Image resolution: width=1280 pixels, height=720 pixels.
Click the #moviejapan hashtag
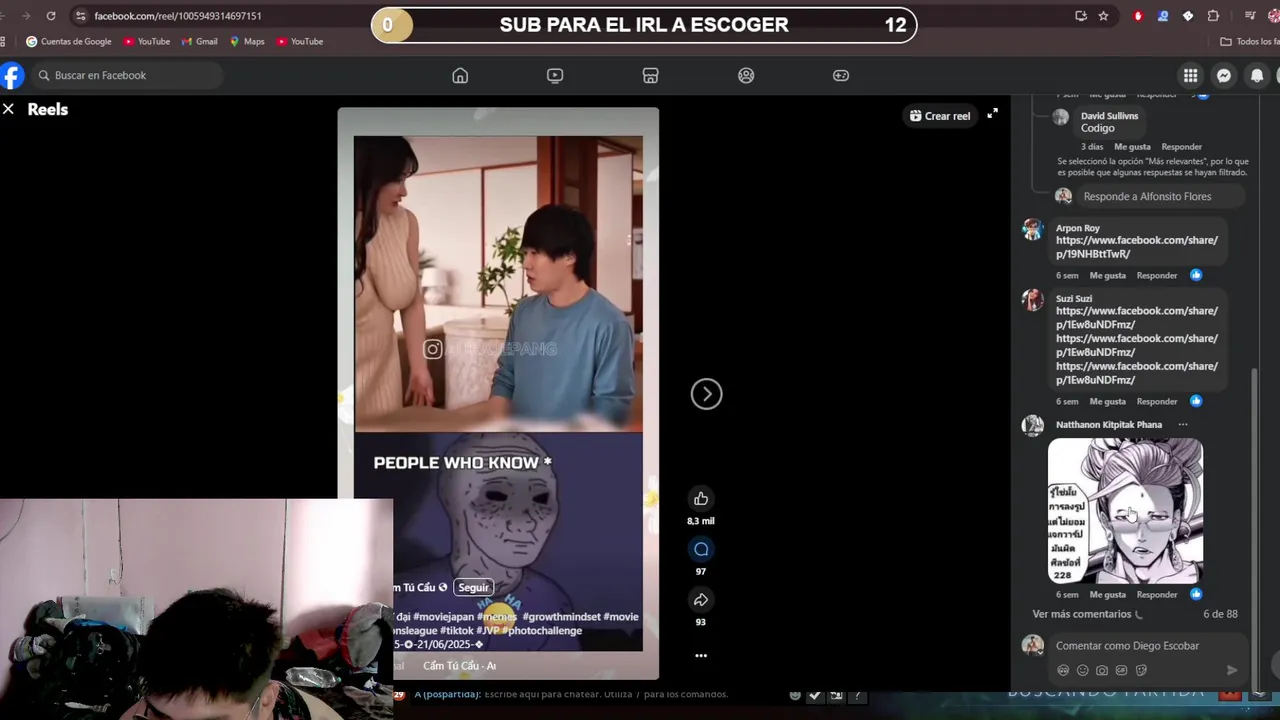point(443,617)
